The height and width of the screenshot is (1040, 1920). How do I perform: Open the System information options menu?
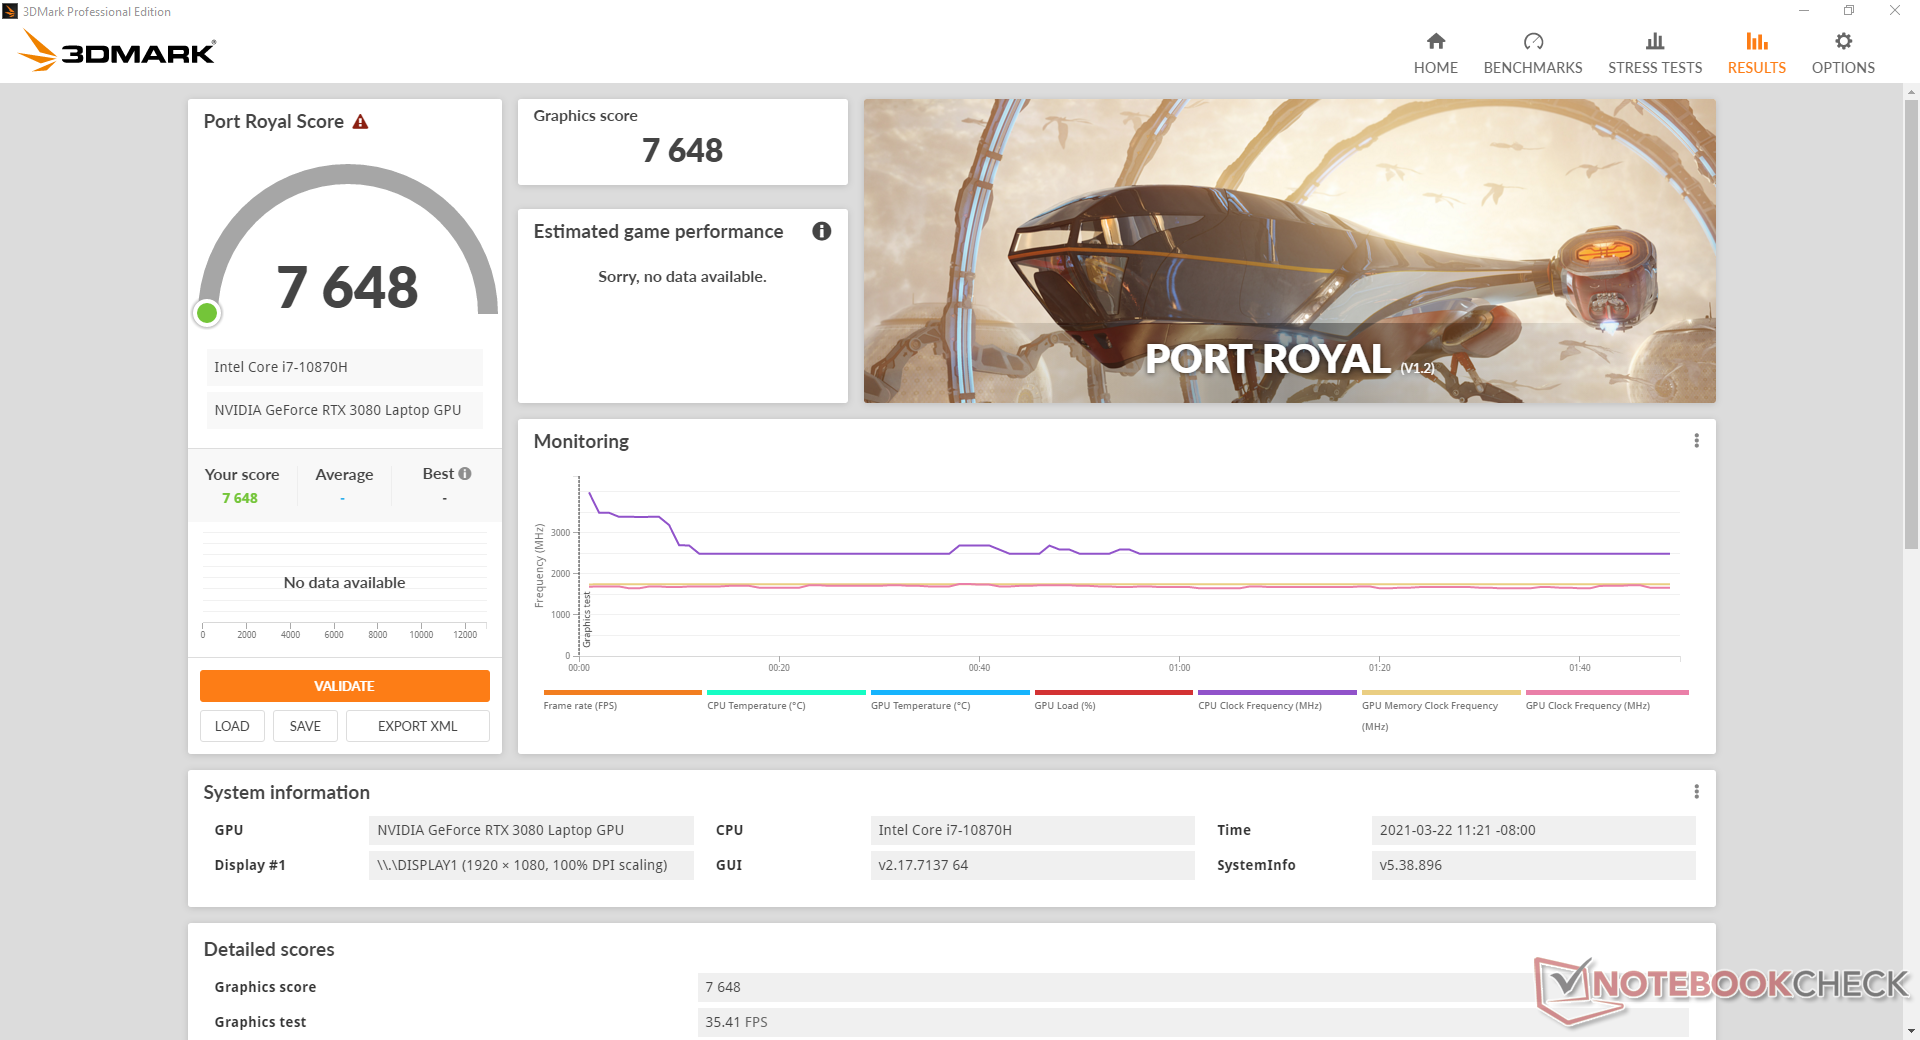1696,792
